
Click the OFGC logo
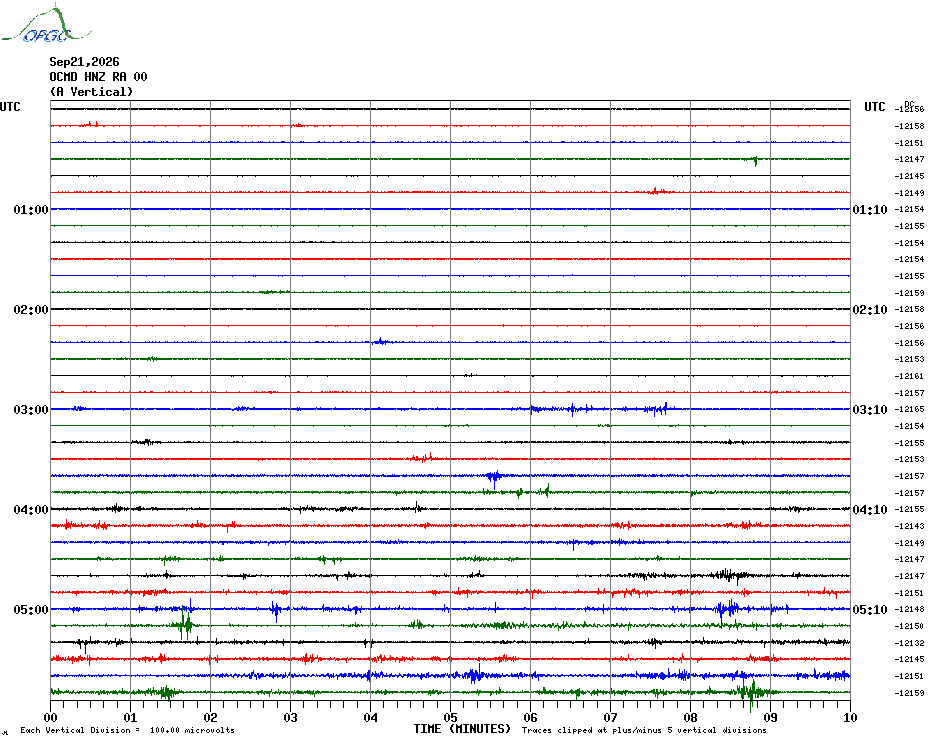pos(46,24)
